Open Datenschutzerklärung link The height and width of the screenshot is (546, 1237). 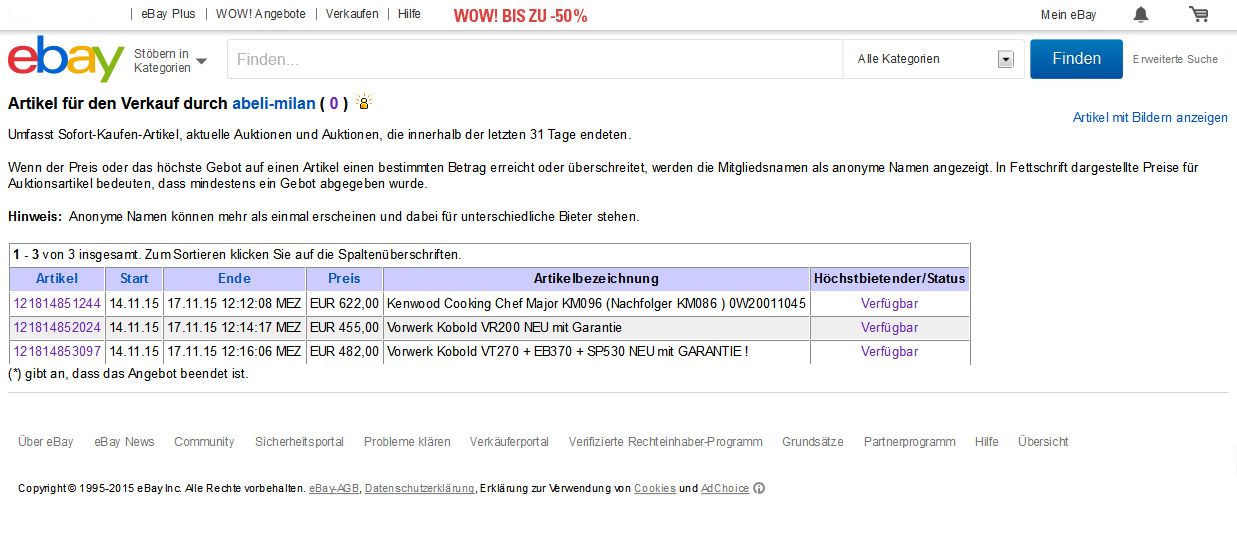pyautogui.click(x=420, y=488)
